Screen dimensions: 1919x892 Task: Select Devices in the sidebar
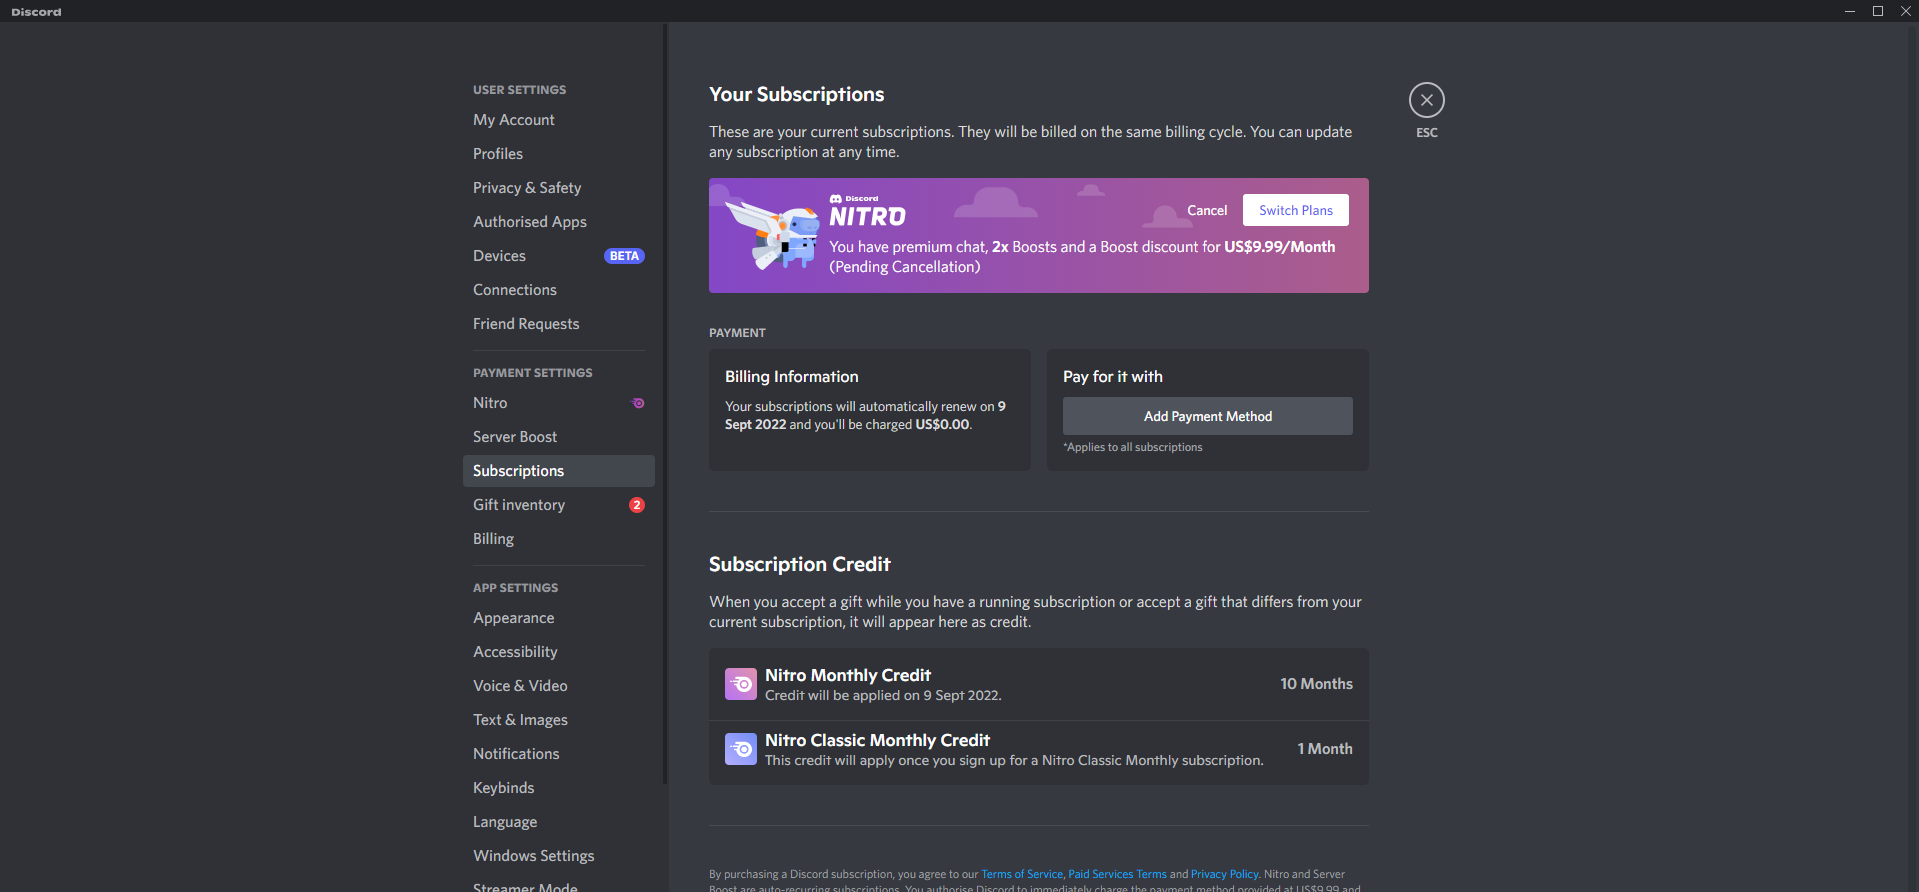click(x=558, y=256)
